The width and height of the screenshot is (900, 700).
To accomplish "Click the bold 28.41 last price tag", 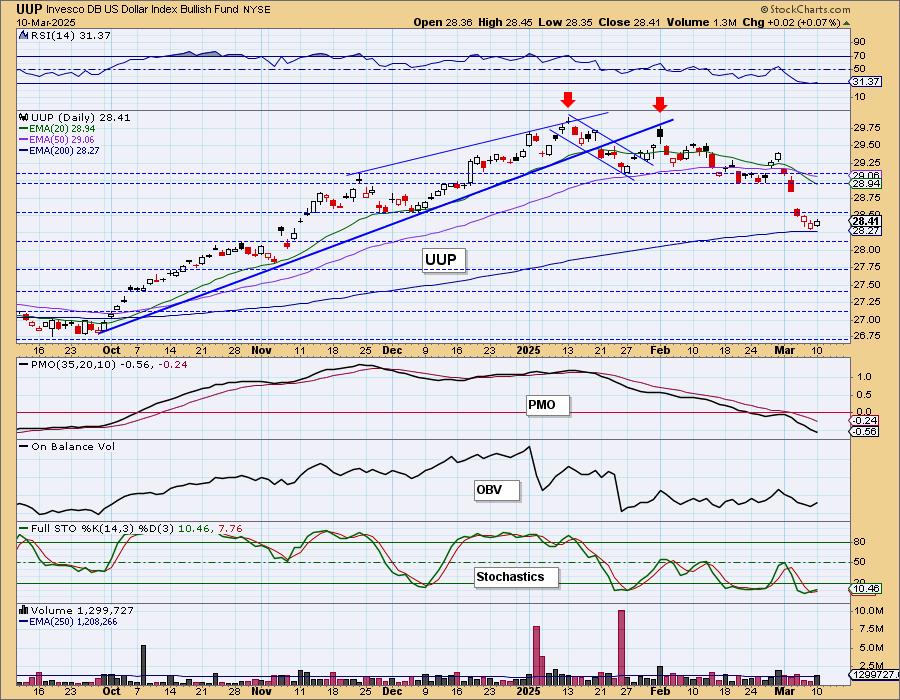I will coord(866,221).
